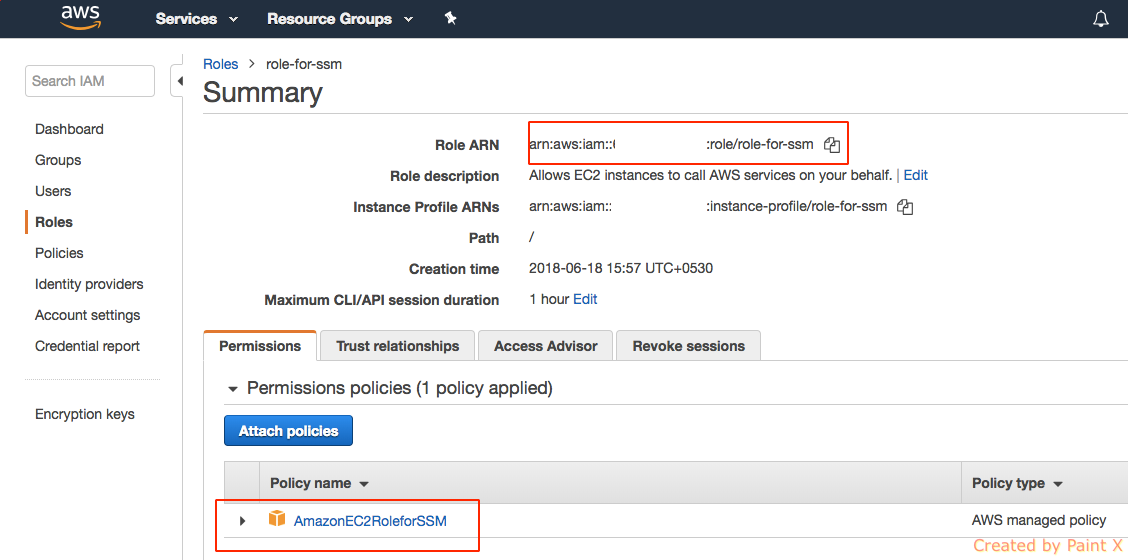
Task: Click the pin shortcut icon in navbar
Action: (x=450, y=18)
